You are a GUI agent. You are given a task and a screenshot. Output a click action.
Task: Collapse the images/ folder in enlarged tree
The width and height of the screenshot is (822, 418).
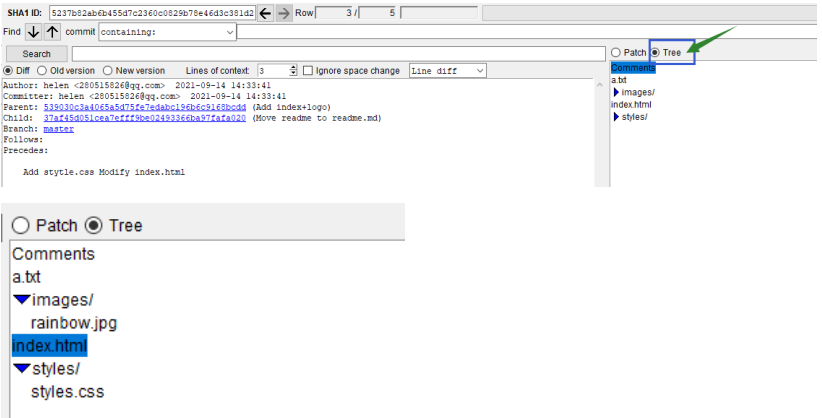[x=21, y=300]
